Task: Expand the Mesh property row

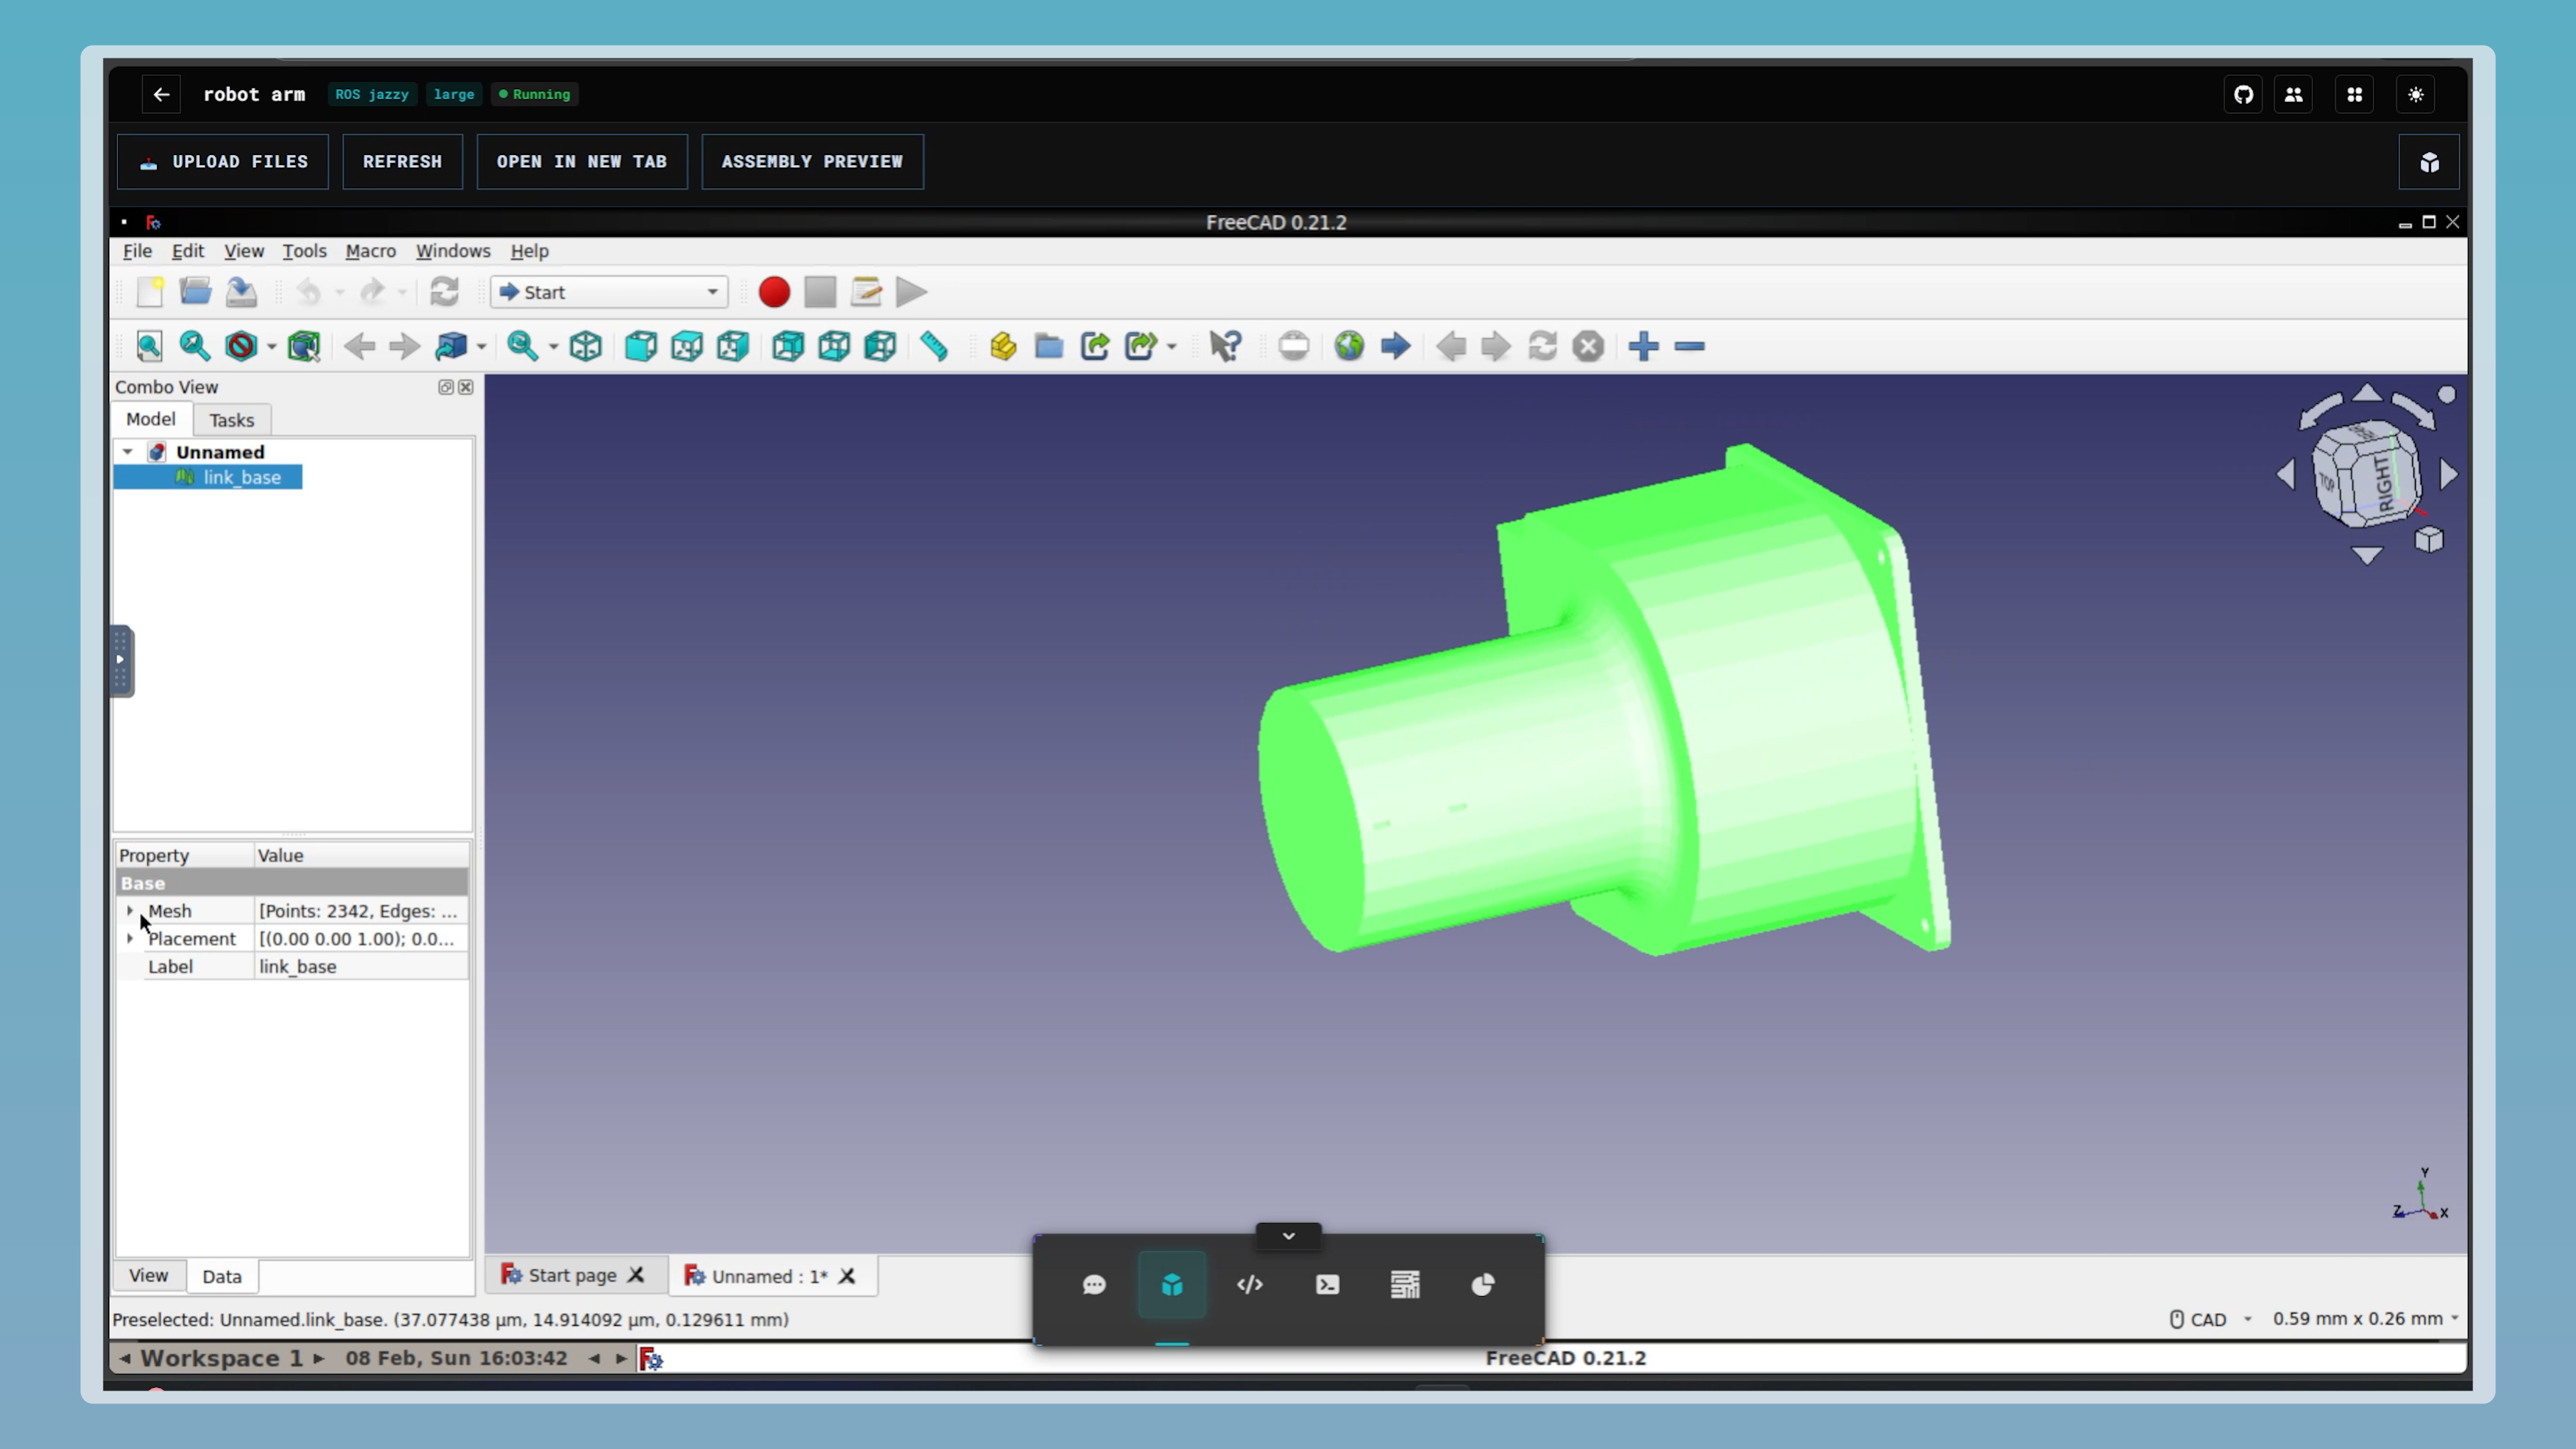Action: [x=130, y=911]
